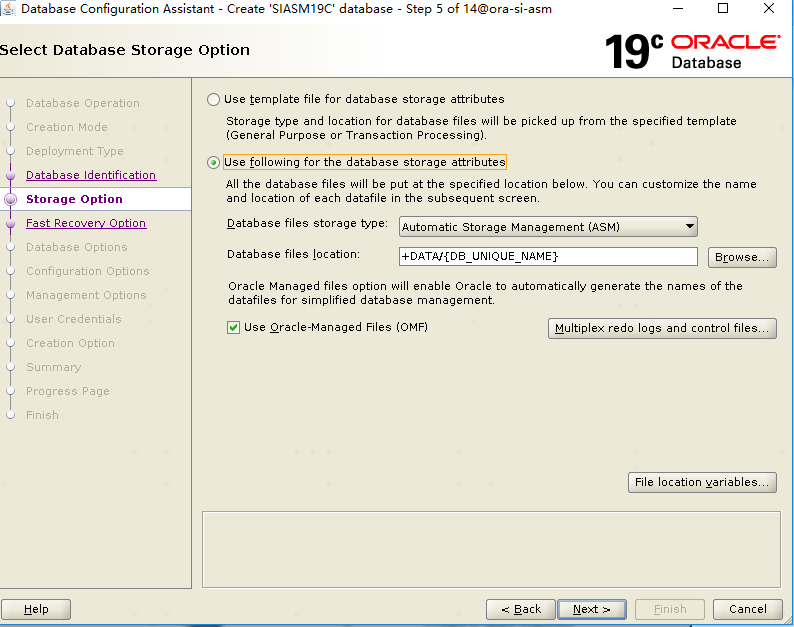This screenshot has width=794, height=627.
Task: Click Database Identification step bullet icon
Action: tap(11, 176)
